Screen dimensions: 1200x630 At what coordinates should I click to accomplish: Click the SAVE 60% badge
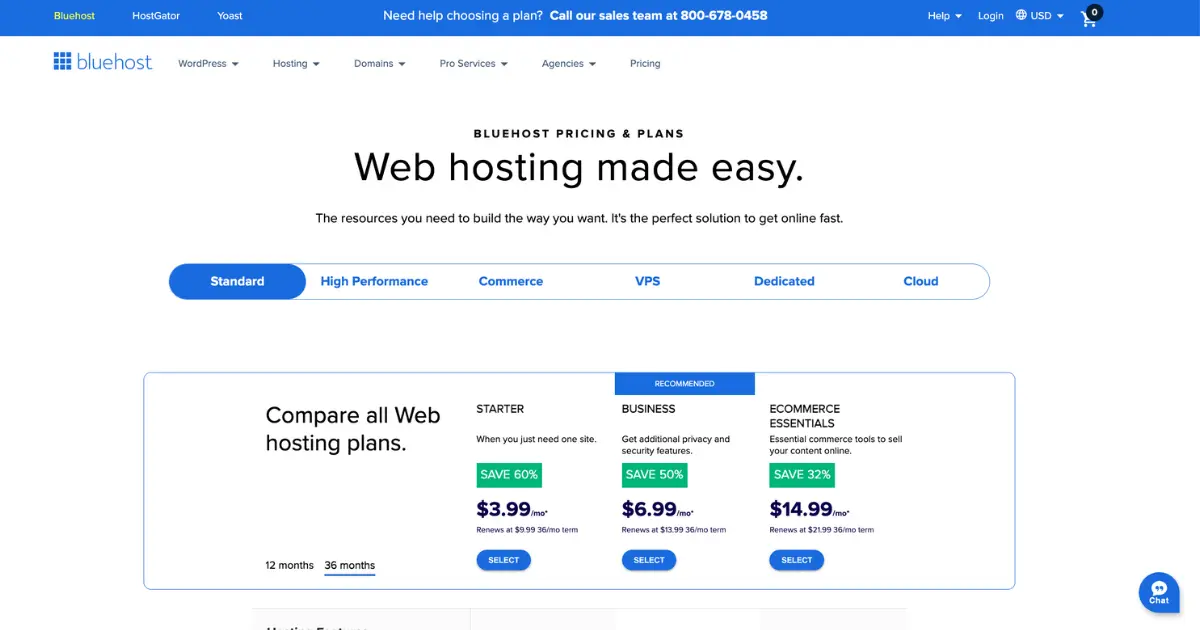509,475
